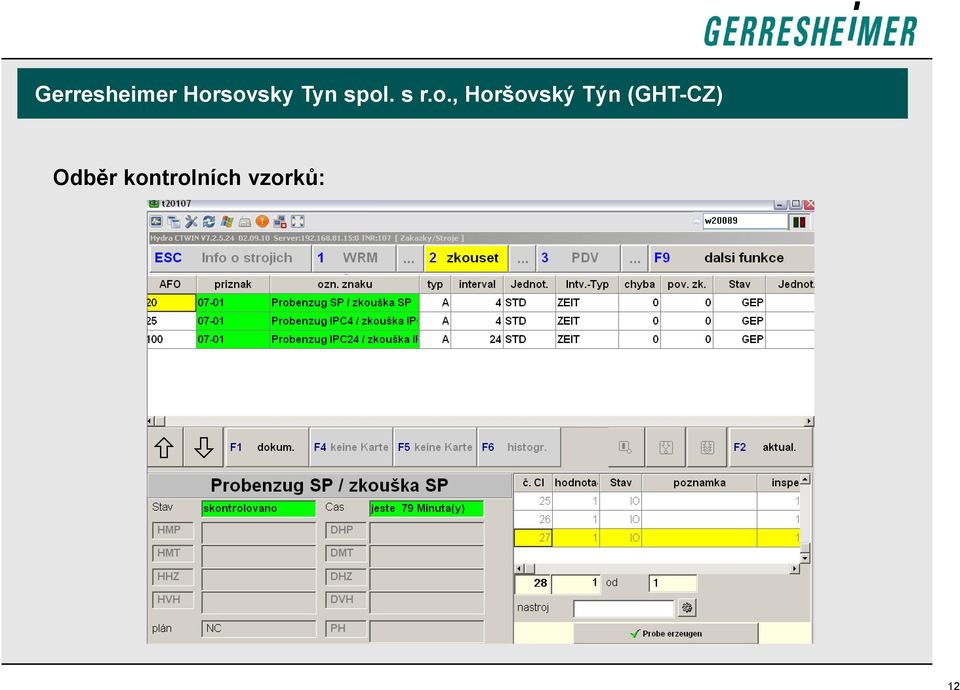
Task: Click the main table horizontal scrollbar right arrow
Action: (809, 421)
